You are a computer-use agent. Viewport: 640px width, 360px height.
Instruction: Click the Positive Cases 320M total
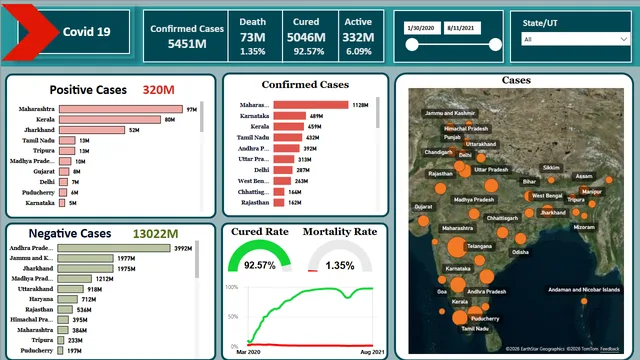(x=158, y=90)
